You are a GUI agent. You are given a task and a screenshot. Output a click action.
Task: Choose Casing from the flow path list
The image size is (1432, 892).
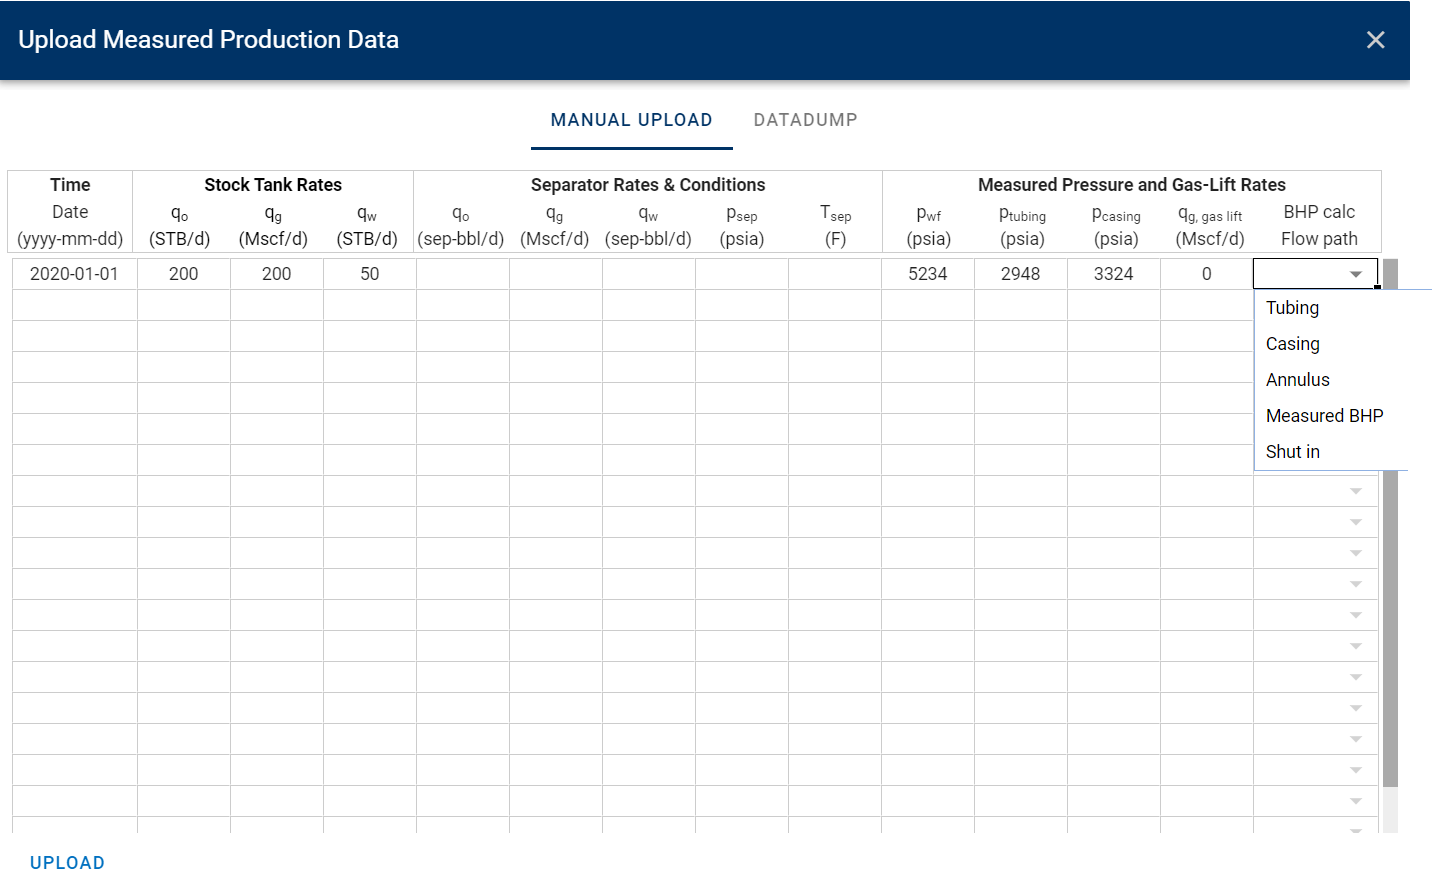1292,344
